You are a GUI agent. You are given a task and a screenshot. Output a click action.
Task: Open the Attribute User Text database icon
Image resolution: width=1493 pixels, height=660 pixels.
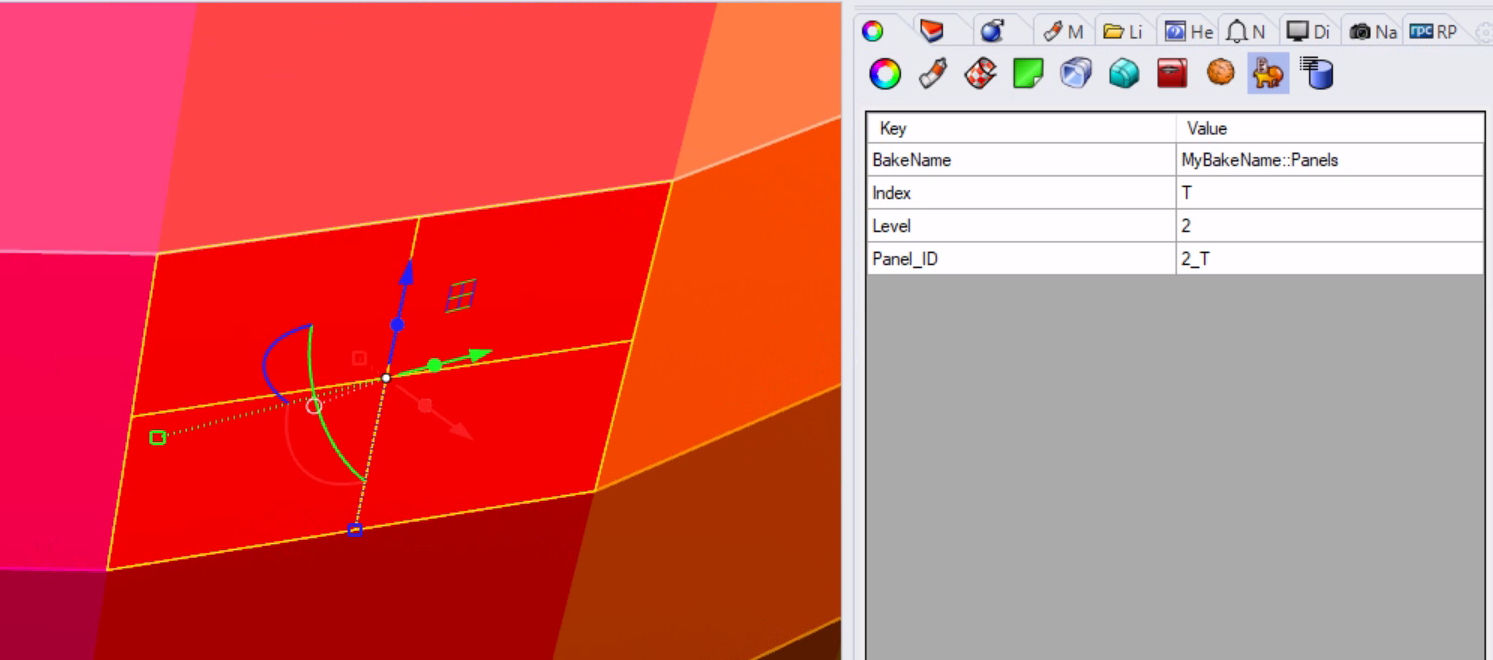(1316, 72)
